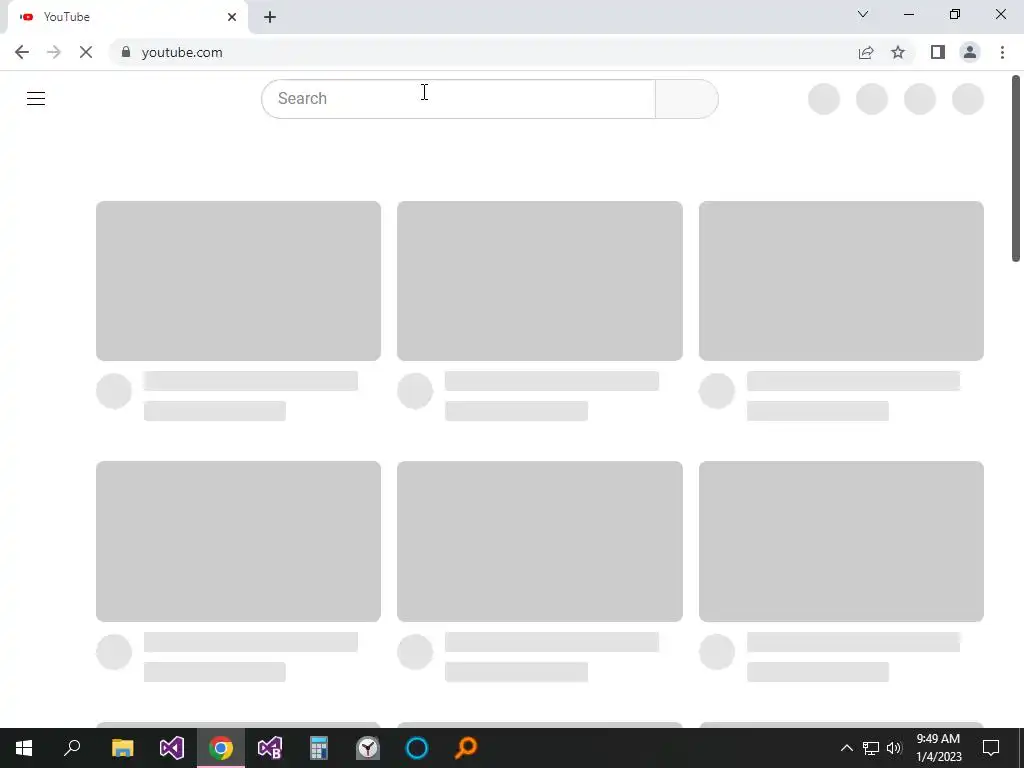The width and height of the screenshot is (1024, 768).
Task: Click the browser forward arrow
Action: click(x=54, y=52)
